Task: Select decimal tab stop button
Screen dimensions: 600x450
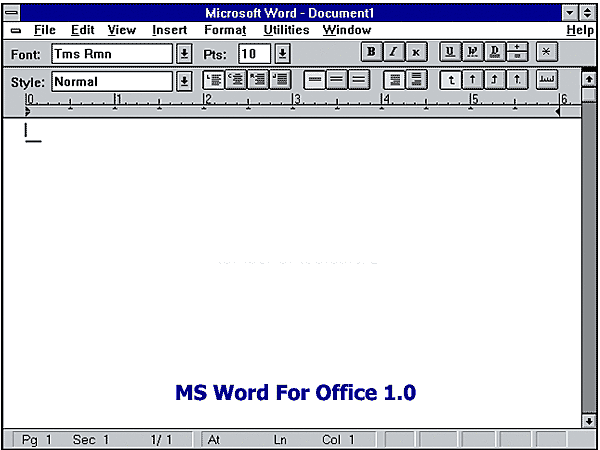Action: pos(517,80)
